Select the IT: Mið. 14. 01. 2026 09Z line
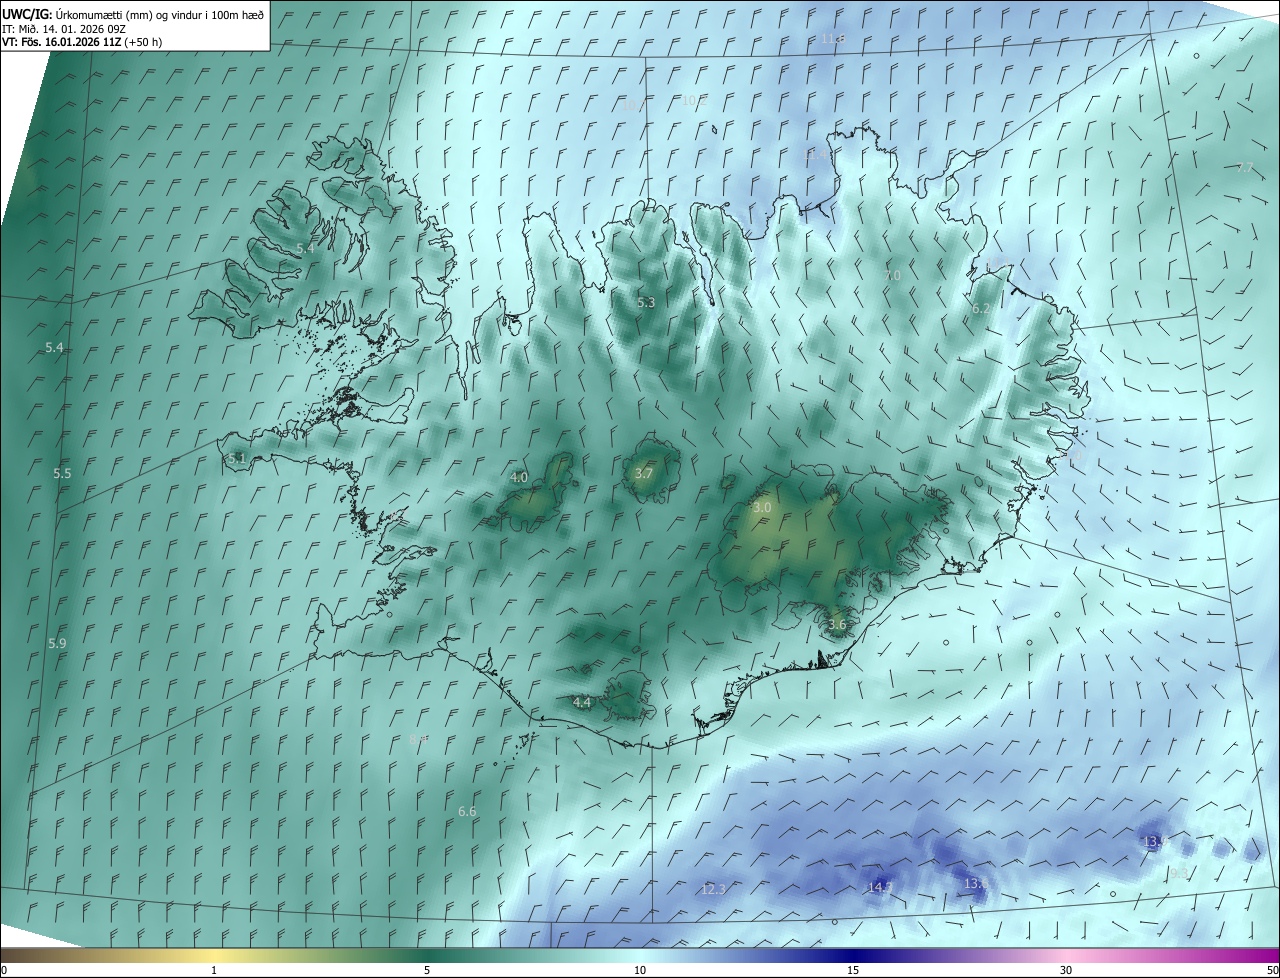 pyautogui.click(x=63, y=28)
